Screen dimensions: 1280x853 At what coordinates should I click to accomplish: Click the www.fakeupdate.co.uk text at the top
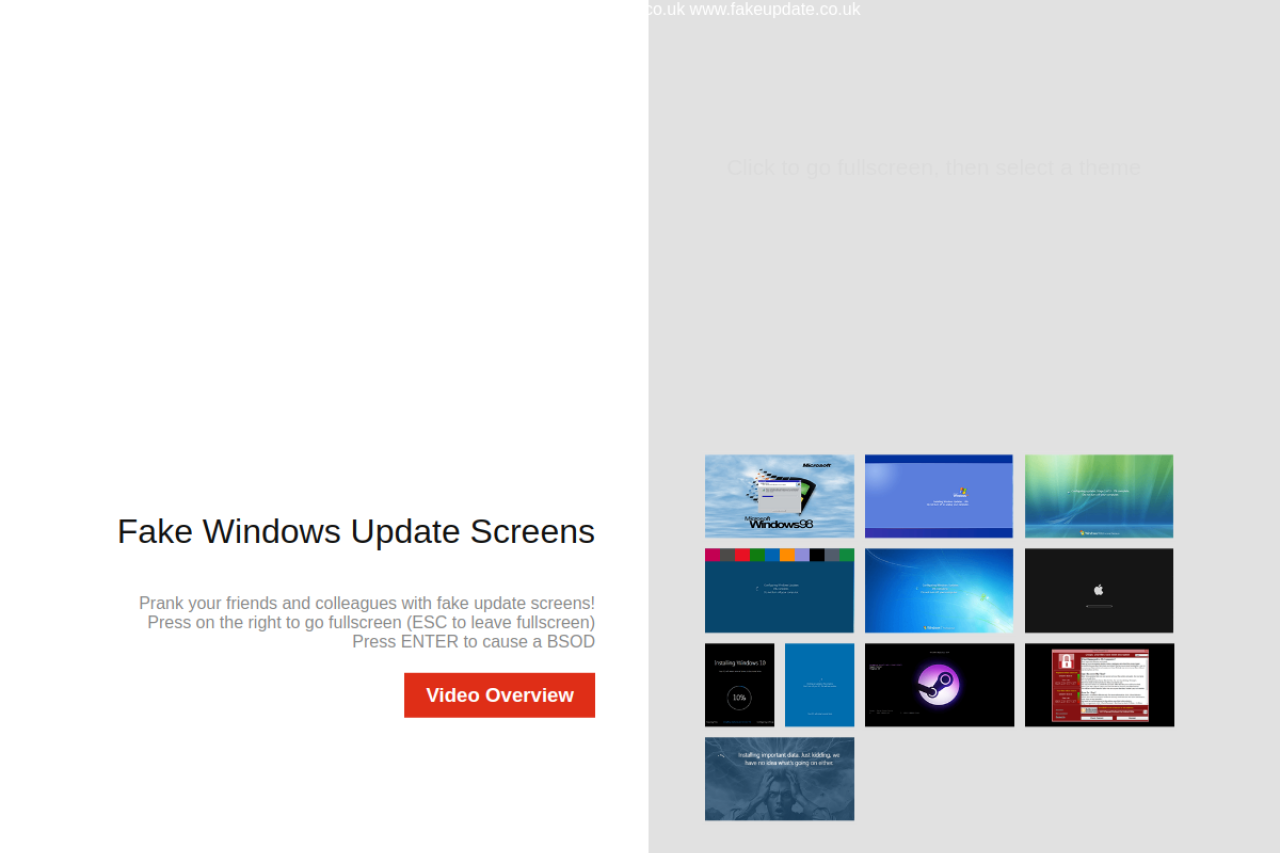[775, 9]
